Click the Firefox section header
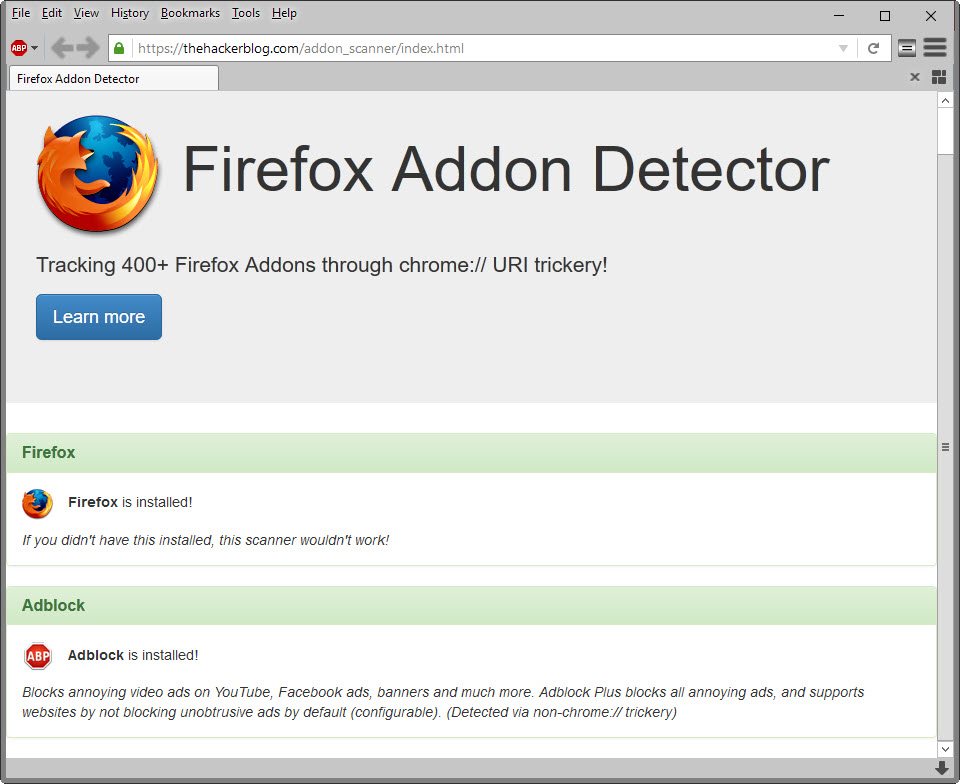960x784 pixels. pos(471,453)
